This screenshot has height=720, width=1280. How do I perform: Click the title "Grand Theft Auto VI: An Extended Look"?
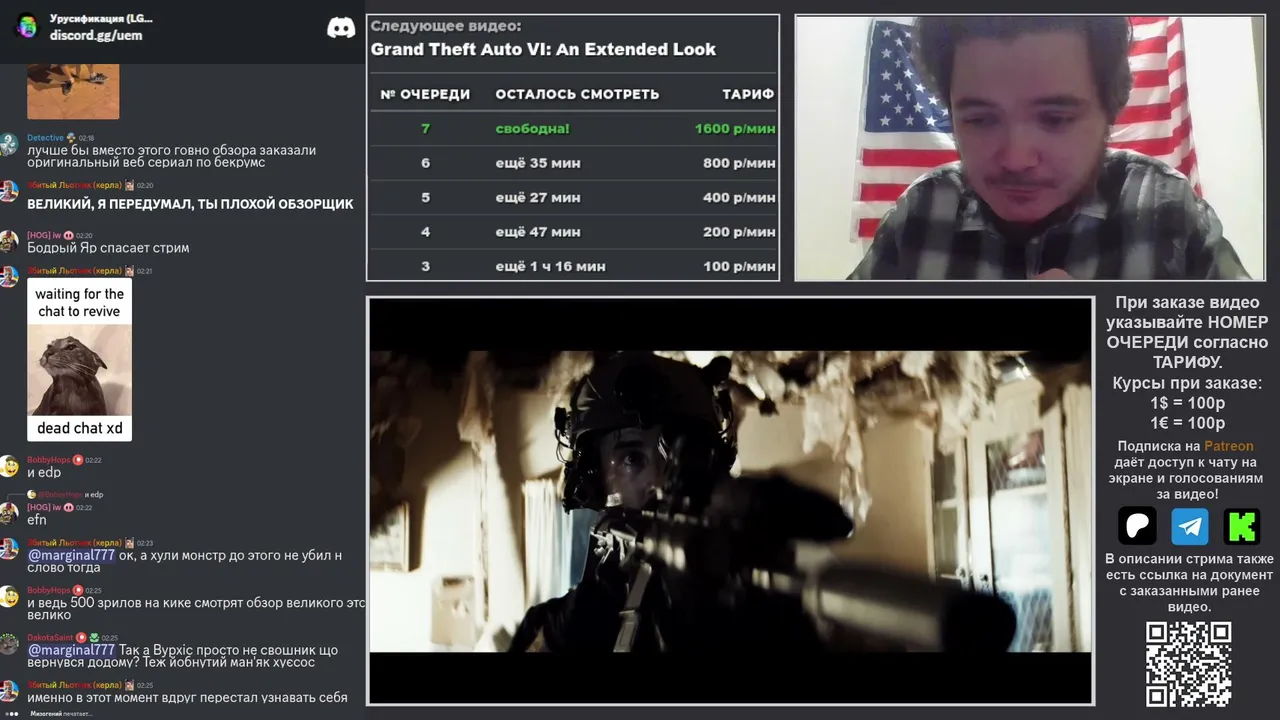543,49
